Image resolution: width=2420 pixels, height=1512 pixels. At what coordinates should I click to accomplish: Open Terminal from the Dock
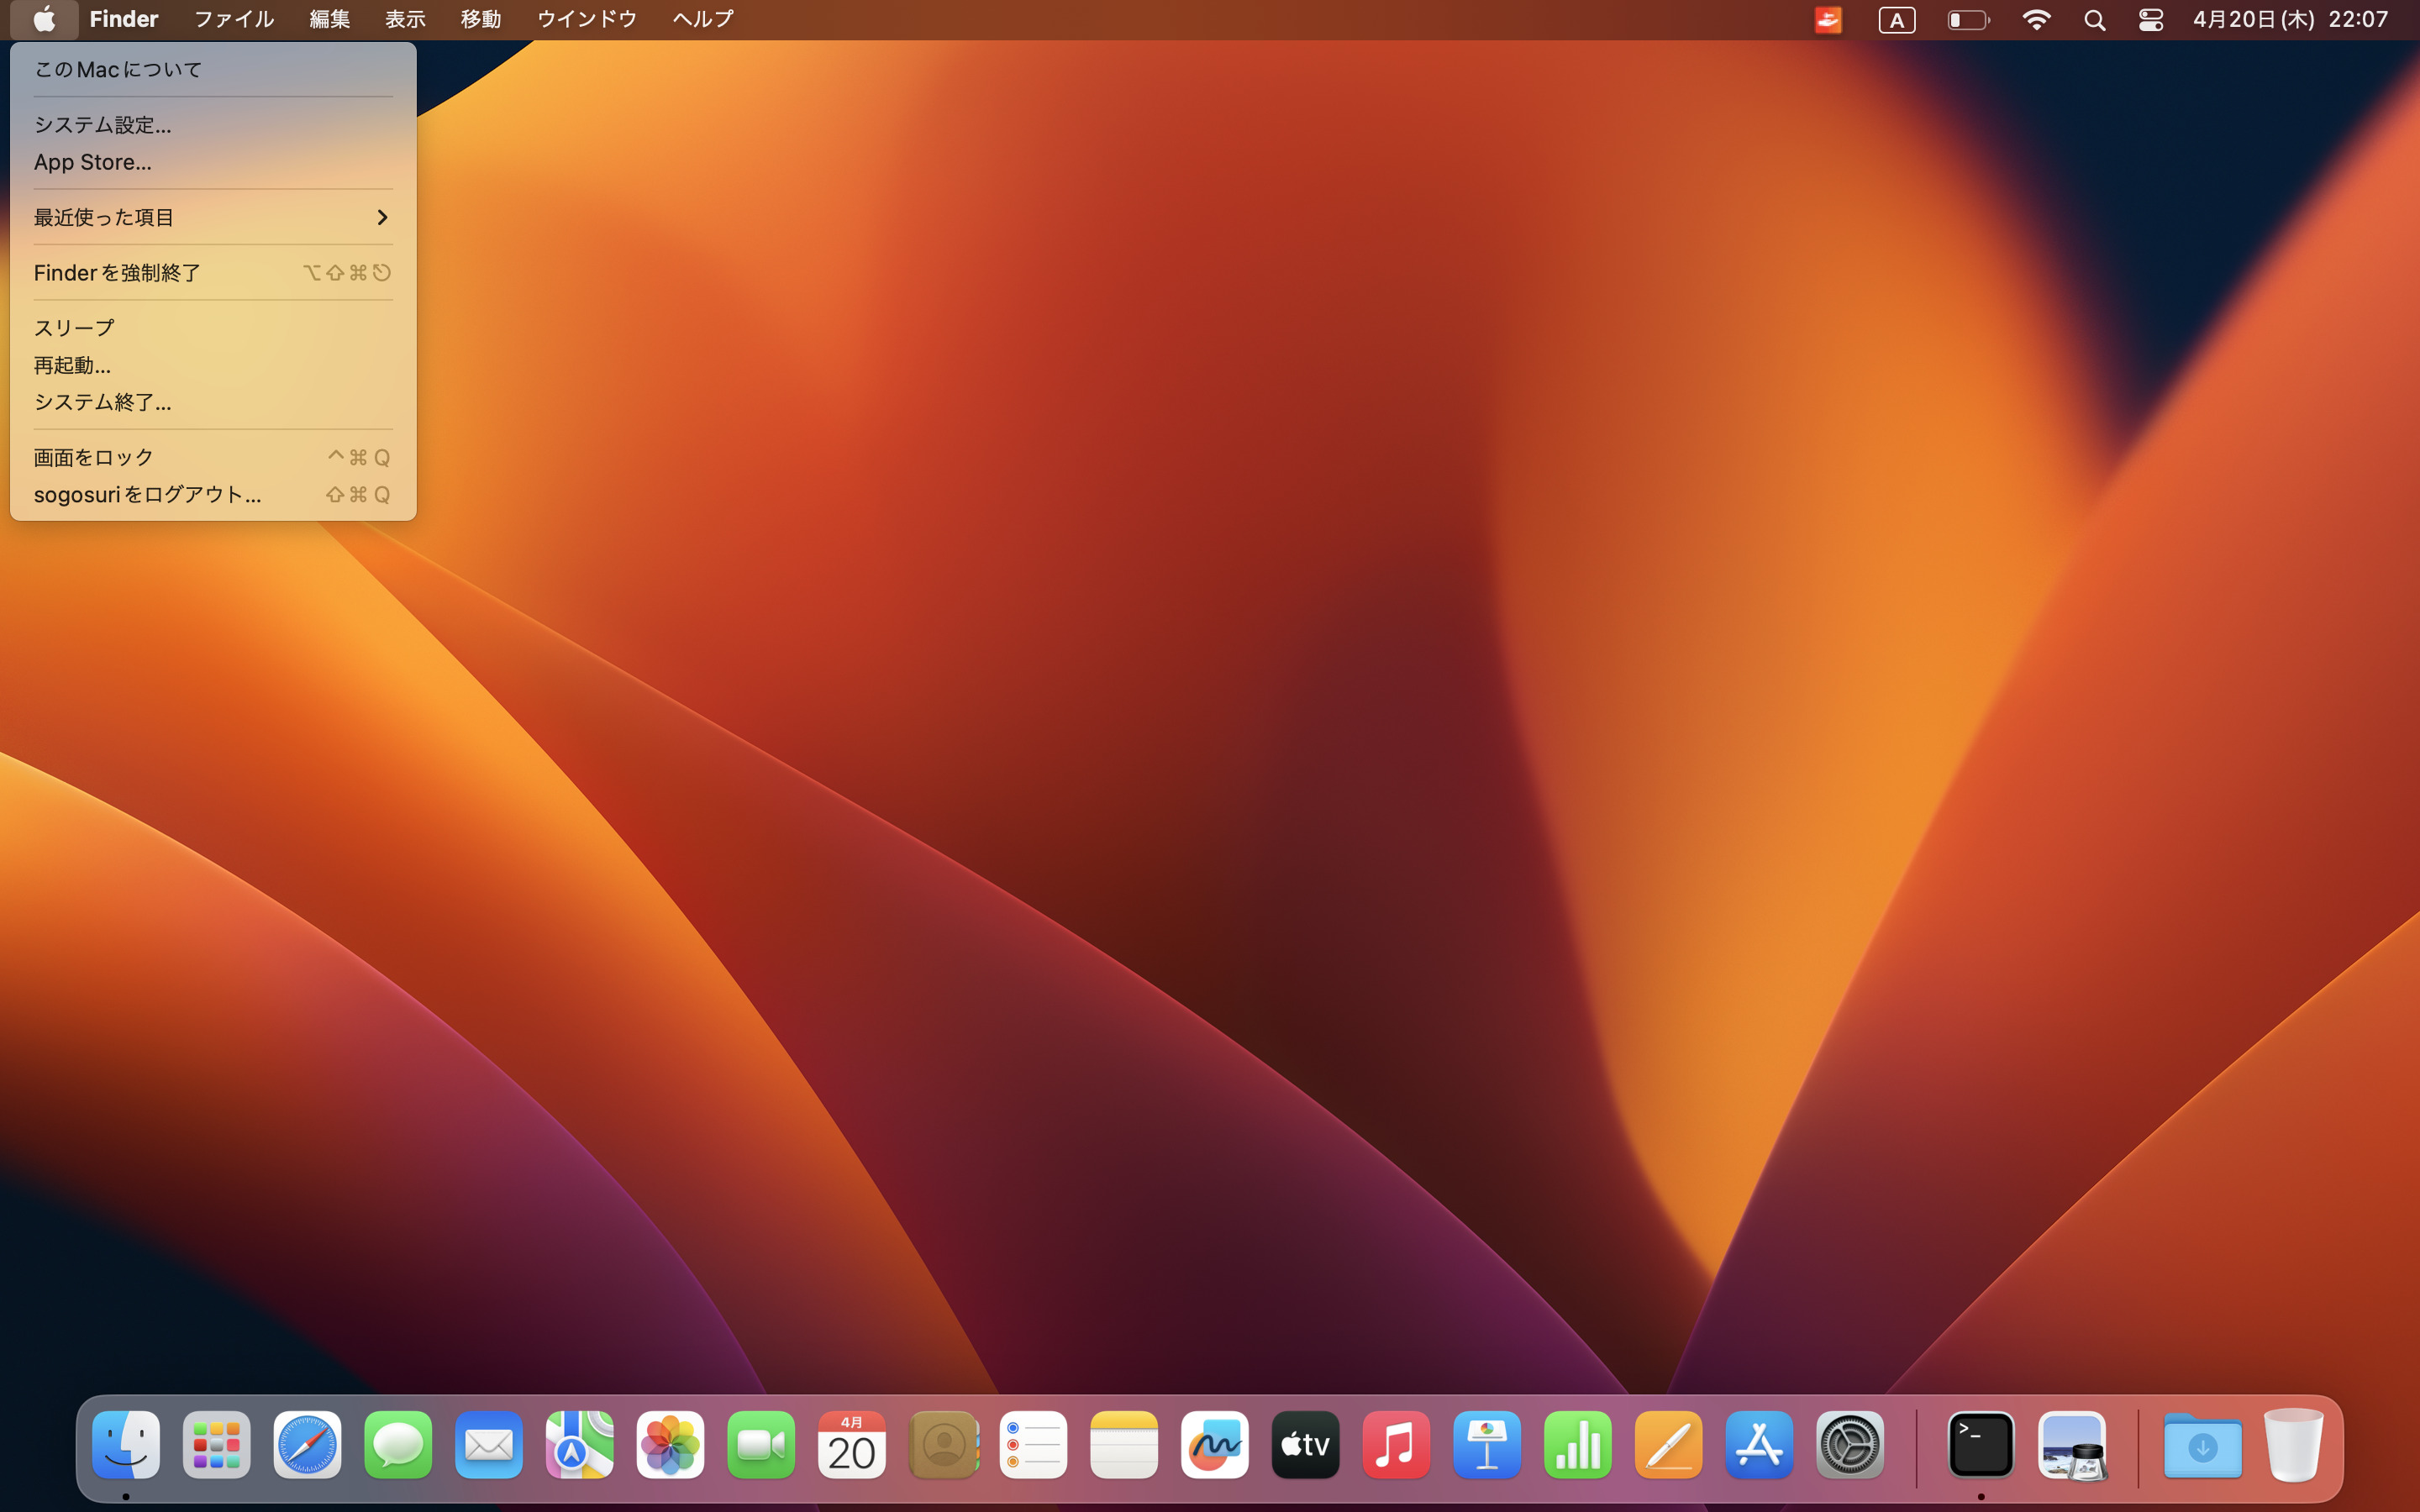click(x=1981, y=1445)
